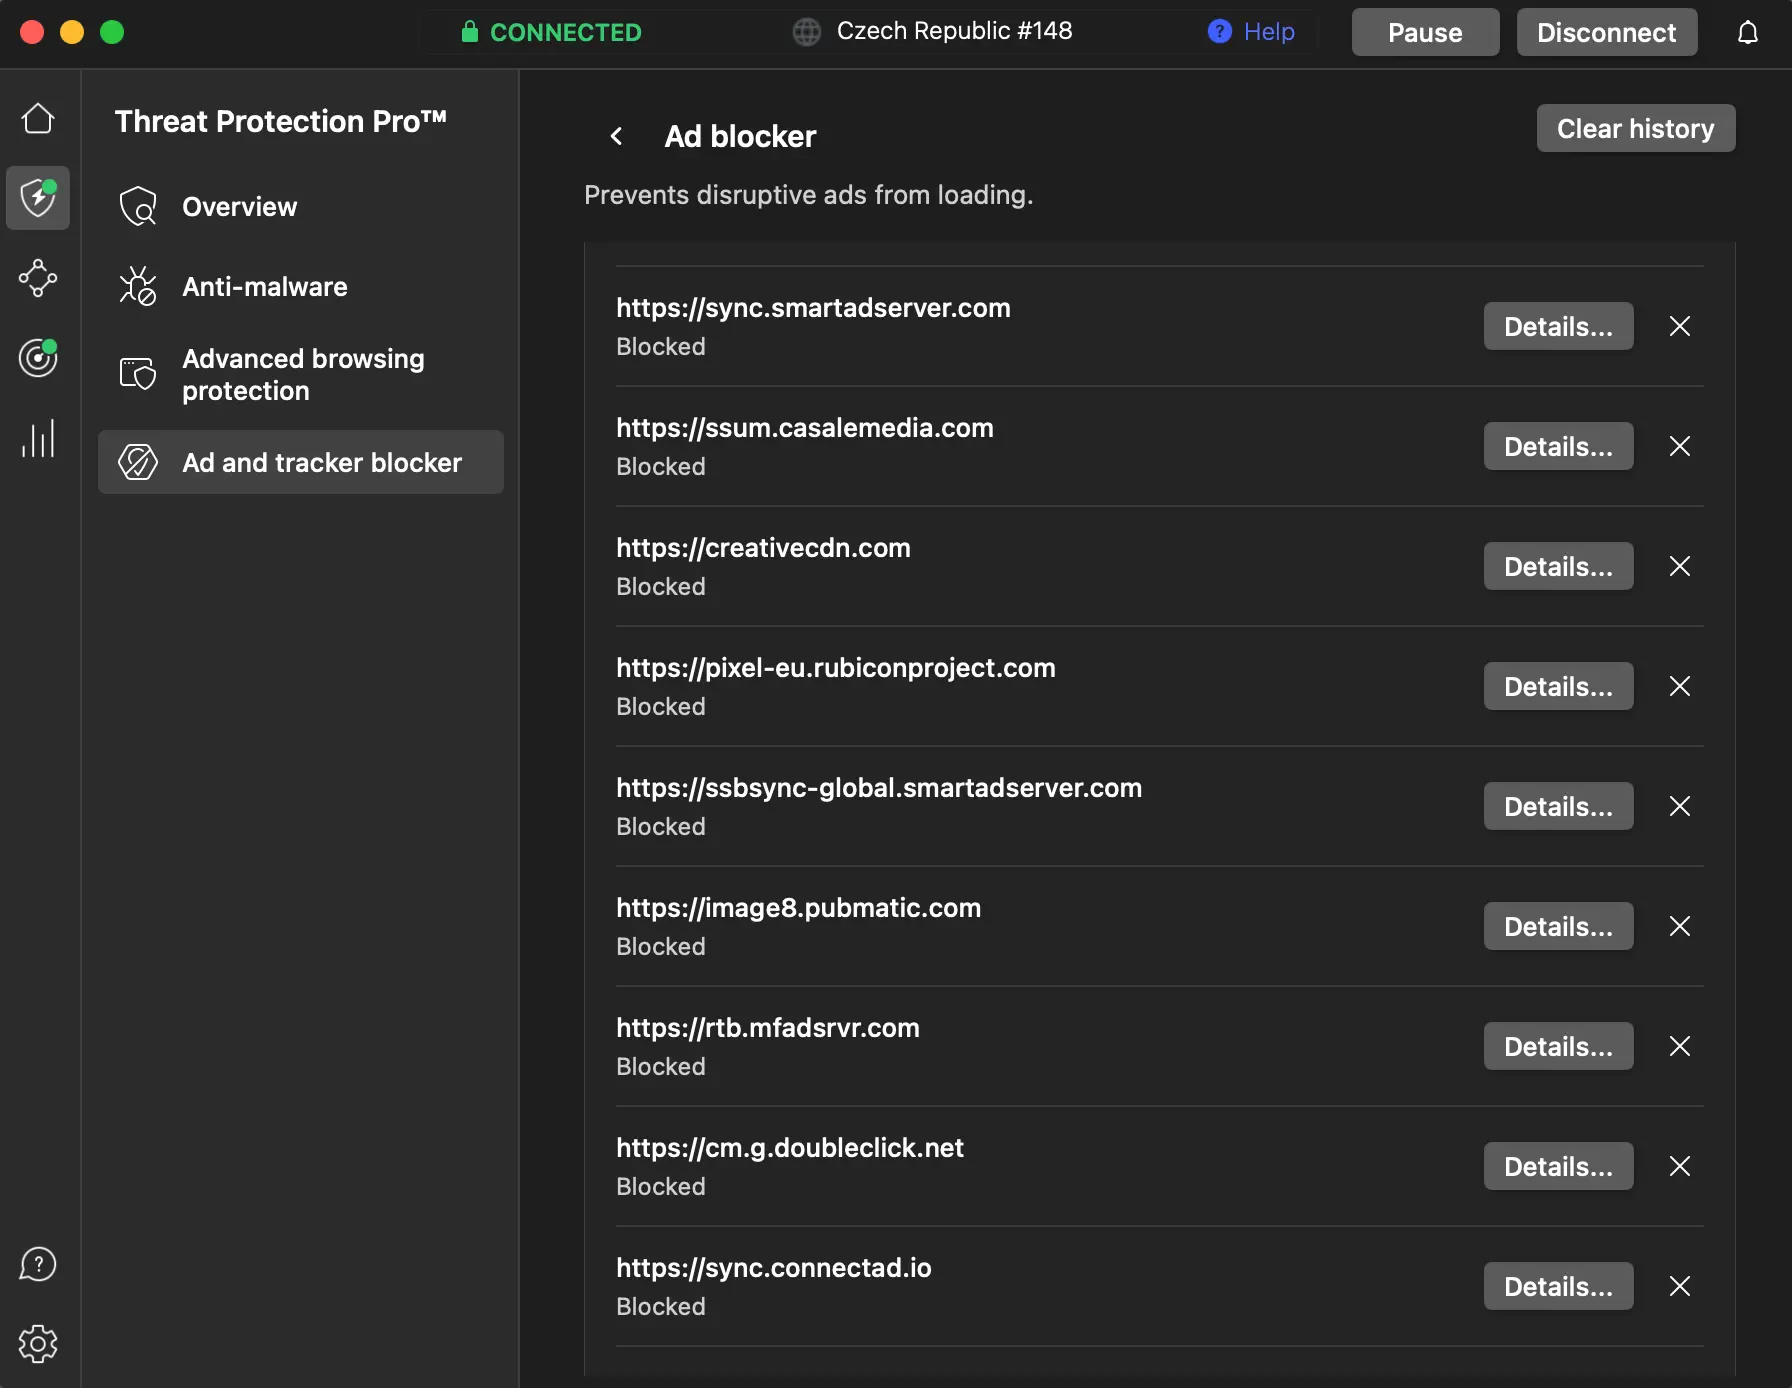1792x1388 pixels.
Task: Open the help chat bubble icon
Action: pyautogui.click(x=38, y=1264)
